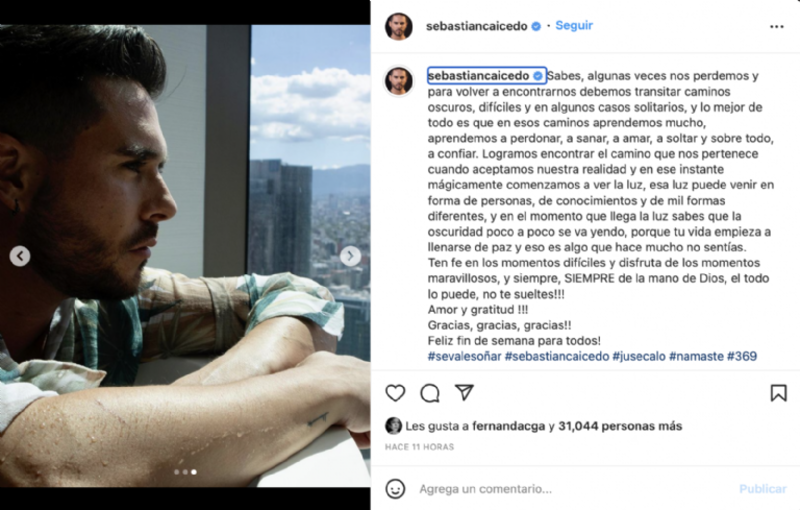The height and width of the screenshot is (510, 800).
Task: Like the post with heart icon
Action: pos(395,393)
